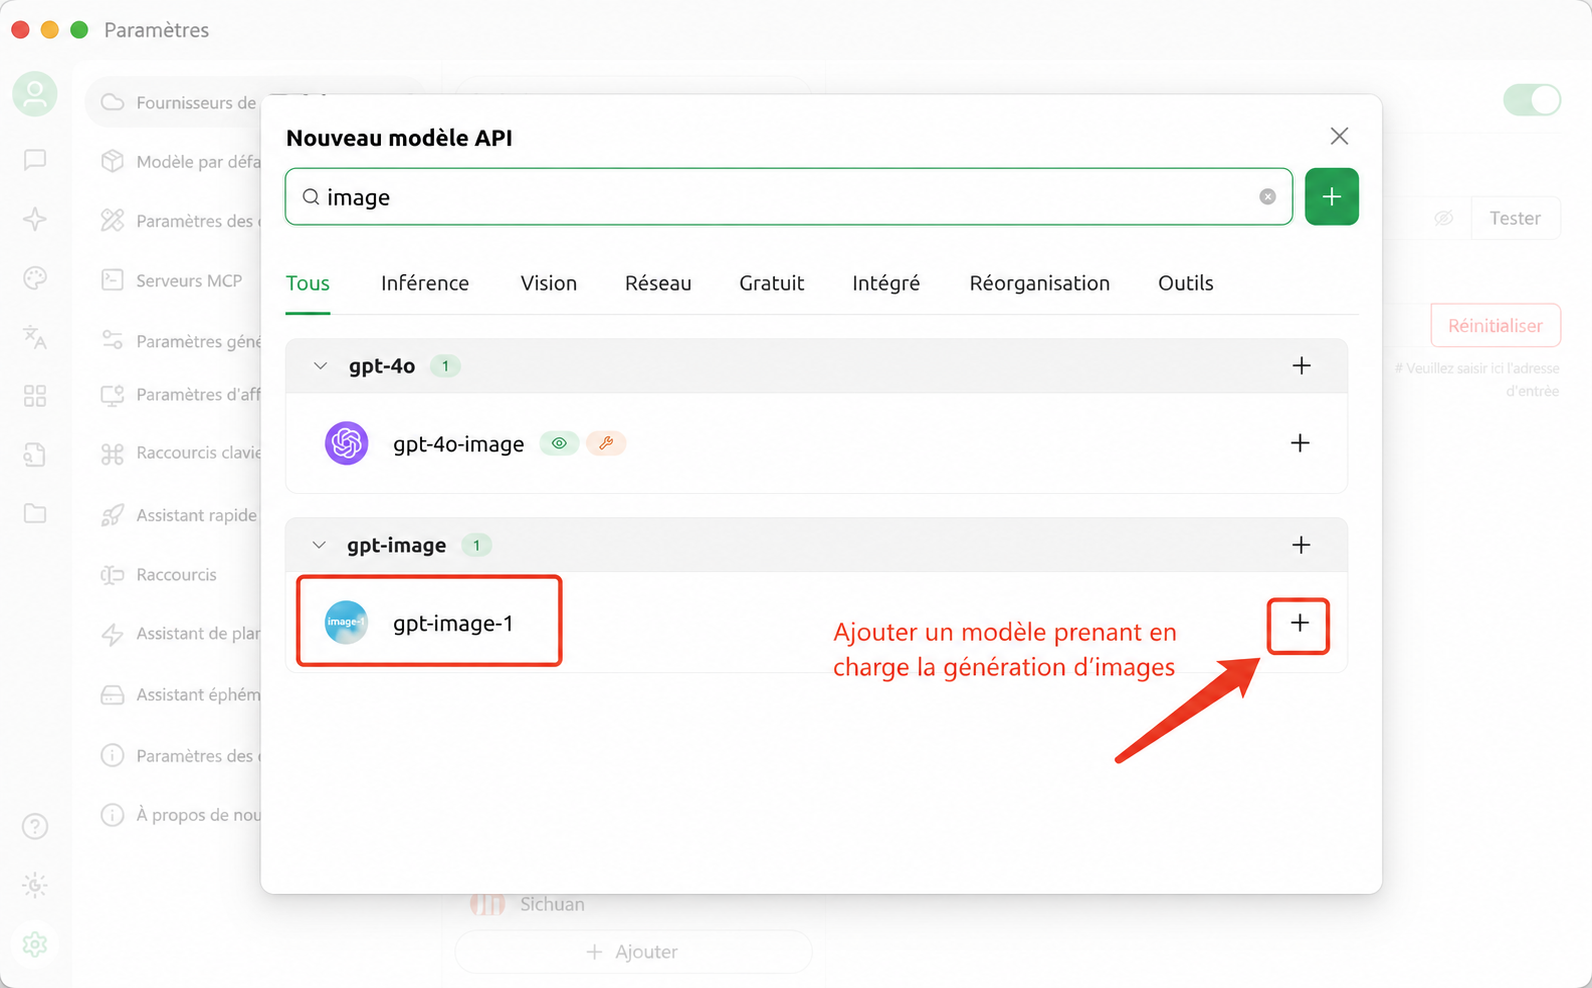
Task: Switch to the Réorganisation tab
Action: pos(1040,283)
